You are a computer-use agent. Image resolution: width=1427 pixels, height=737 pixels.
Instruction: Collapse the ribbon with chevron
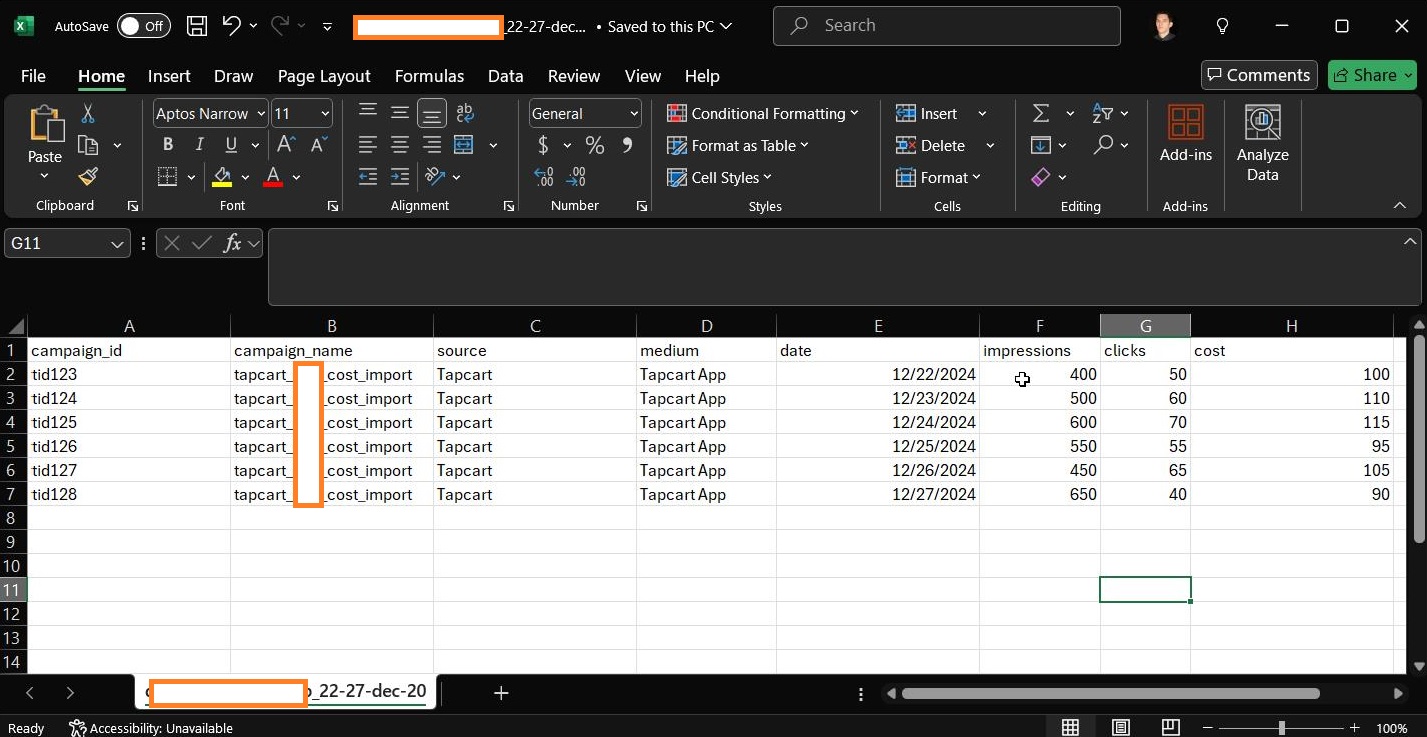click(x=1400, y=205)
